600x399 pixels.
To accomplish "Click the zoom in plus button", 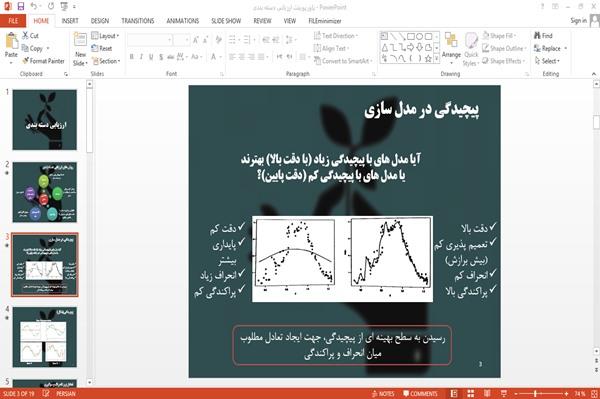I will point(566,394).
